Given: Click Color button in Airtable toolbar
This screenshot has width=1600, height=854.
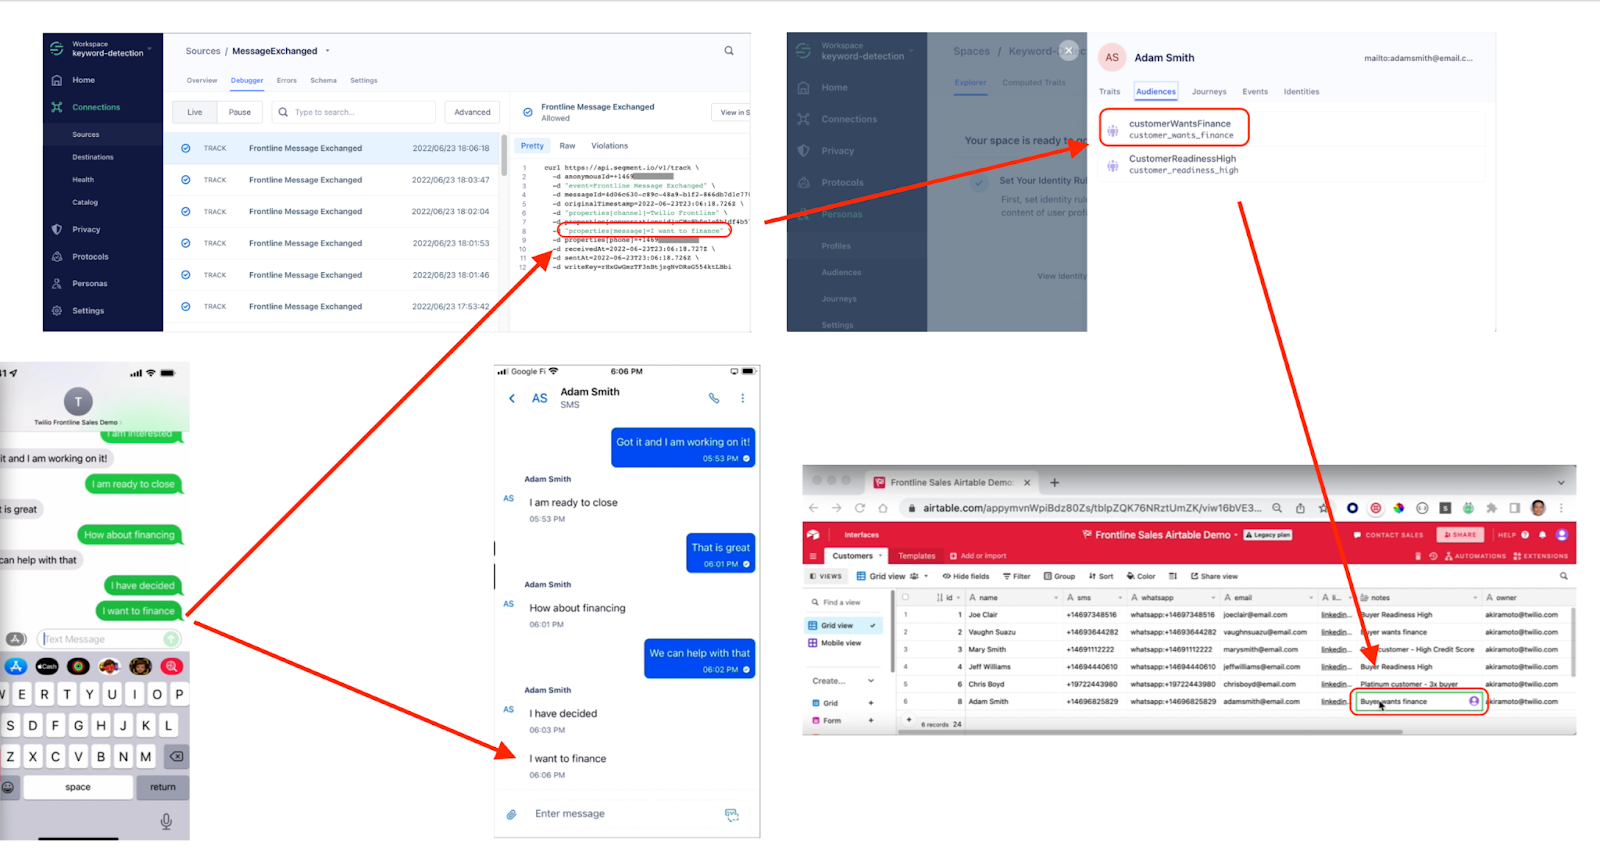Looking at the screenshot, I should click(1141, 576).
